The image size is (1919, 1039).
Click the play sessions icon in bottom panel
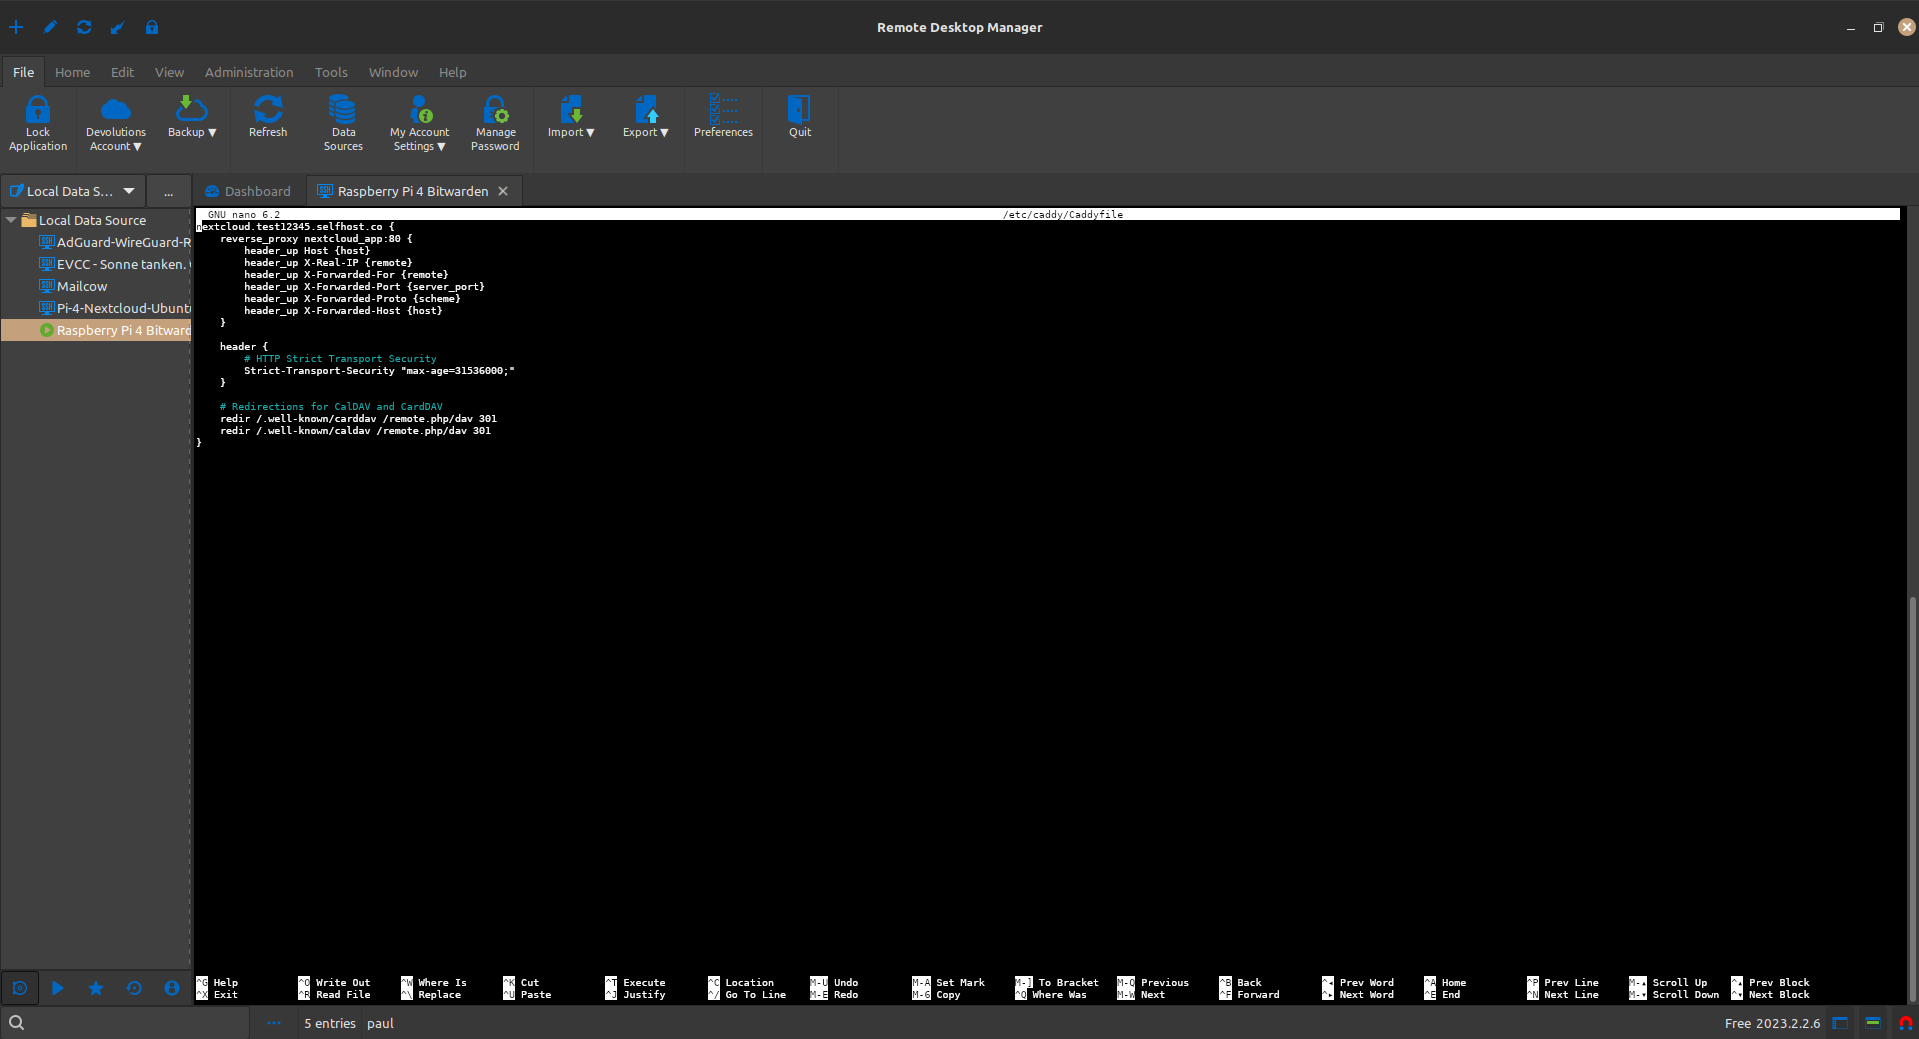coord(58,988)
